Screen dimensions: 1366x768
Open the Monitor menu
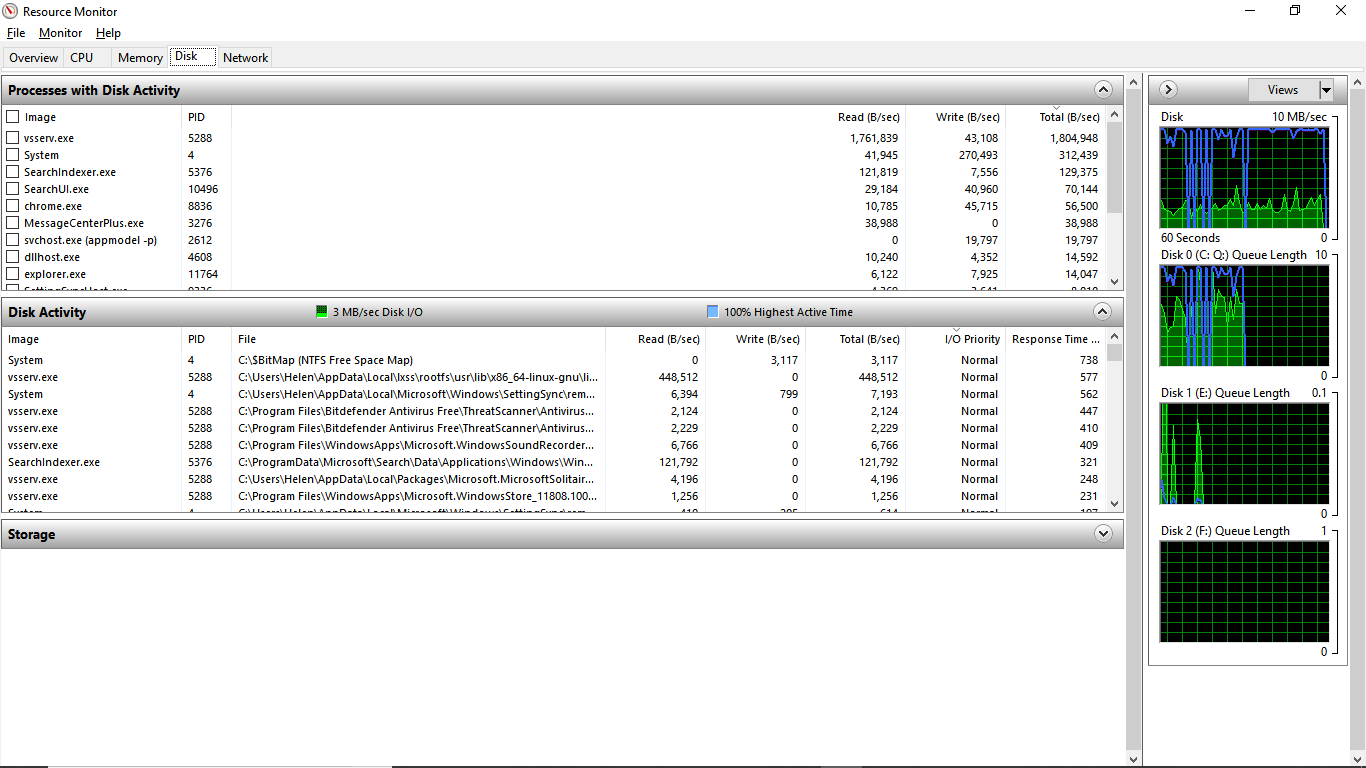coord(60,33)
